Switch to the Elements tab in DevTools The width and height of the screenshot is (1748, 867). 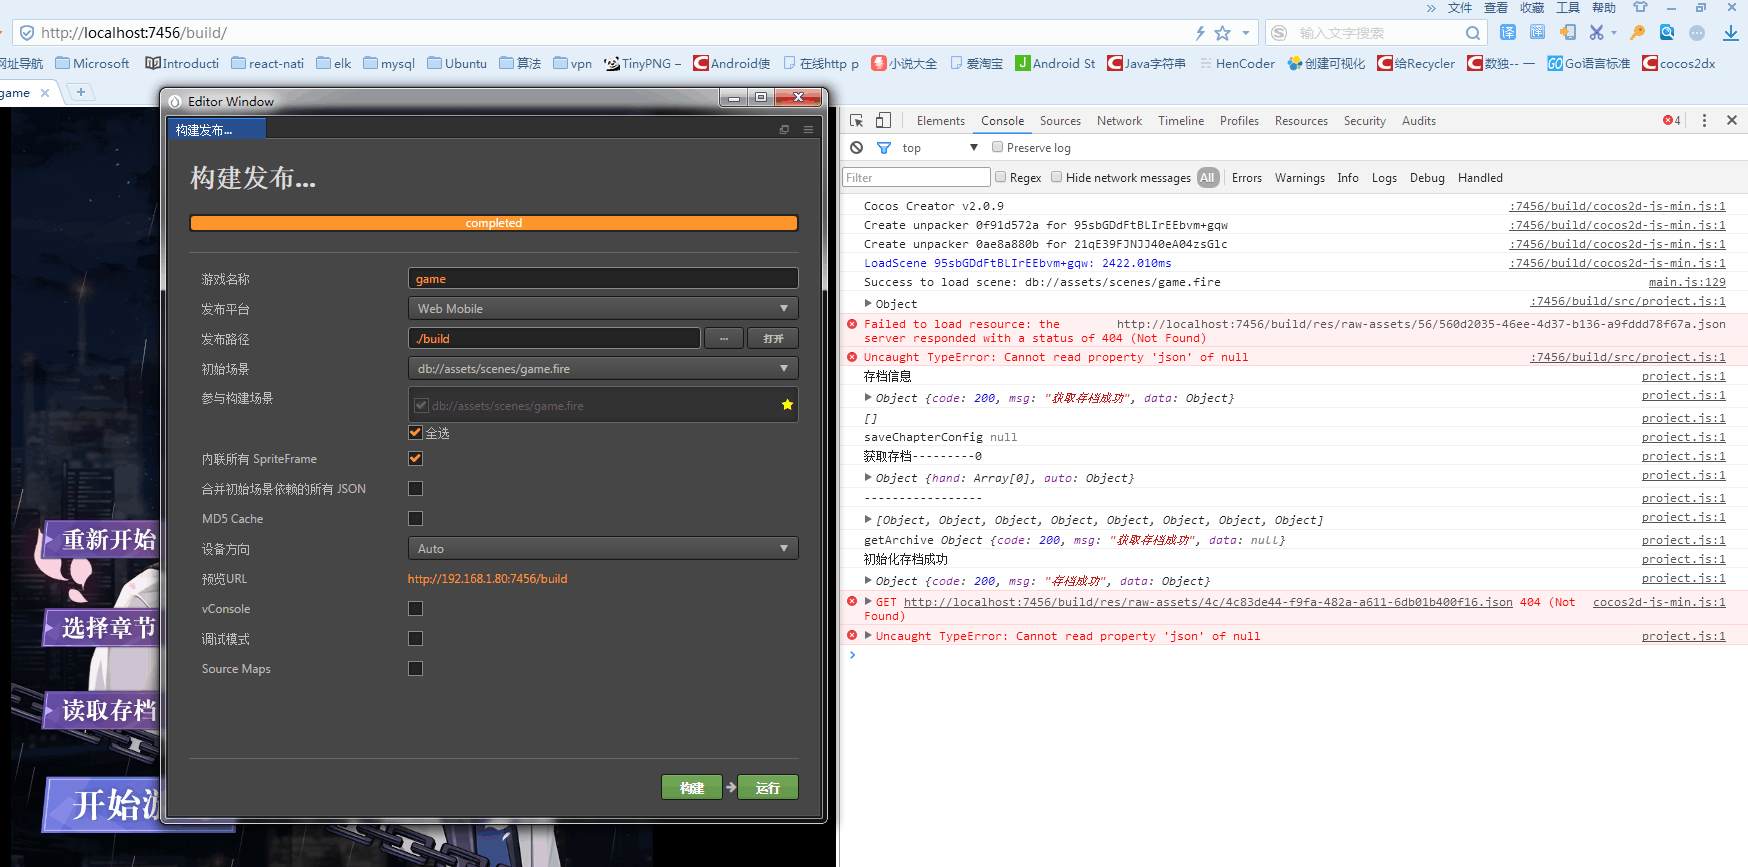[941, 121]
